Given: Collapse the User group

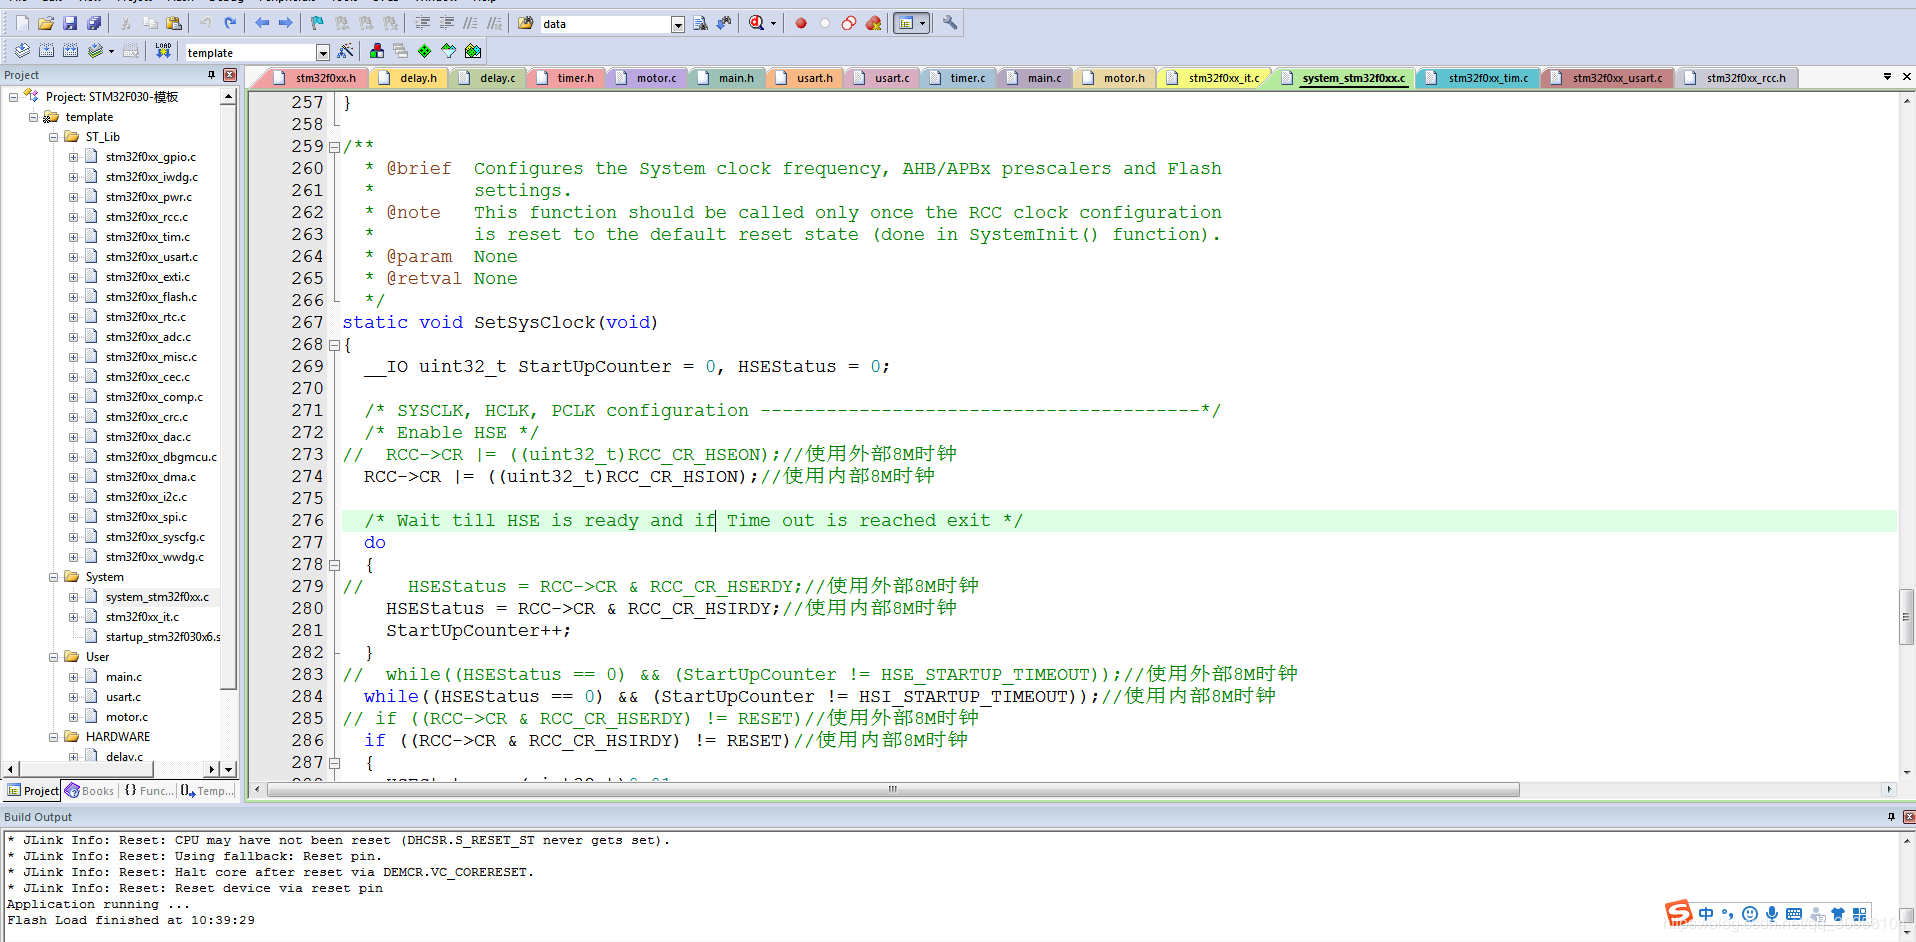Looking at the screenshot, I should (x=54, y=657).
